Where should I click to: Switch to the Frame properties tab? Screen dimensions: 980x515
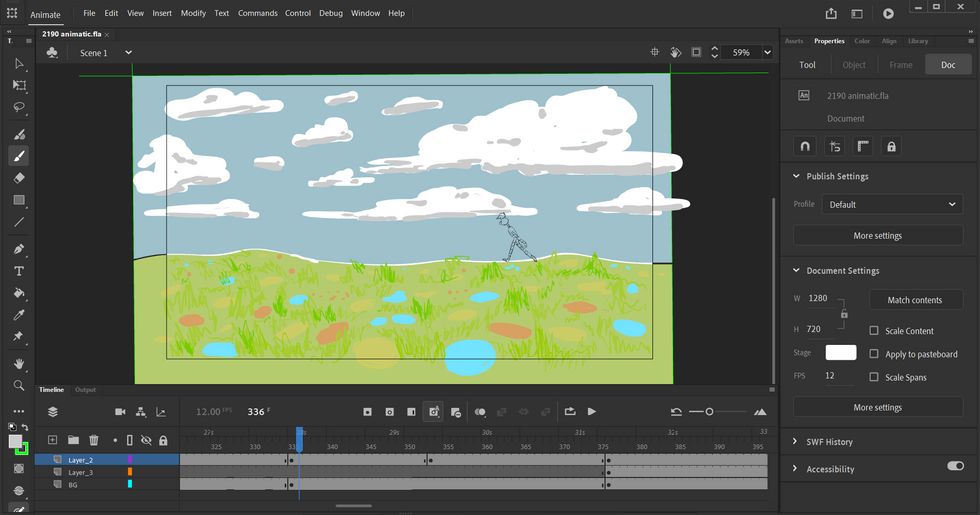(x=901, y=64)
